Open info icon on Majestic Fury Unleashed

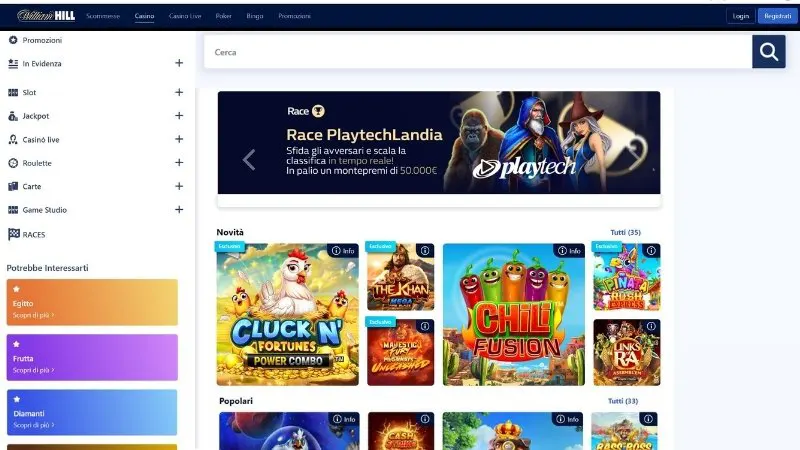click(x=424, y=326)
